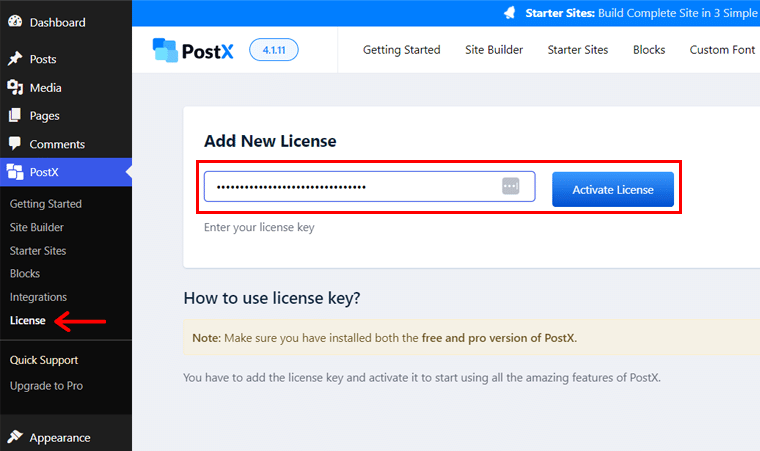The image size is (760, 451).
Task: Switch to the Site Builder top tab
Action: 494,50
